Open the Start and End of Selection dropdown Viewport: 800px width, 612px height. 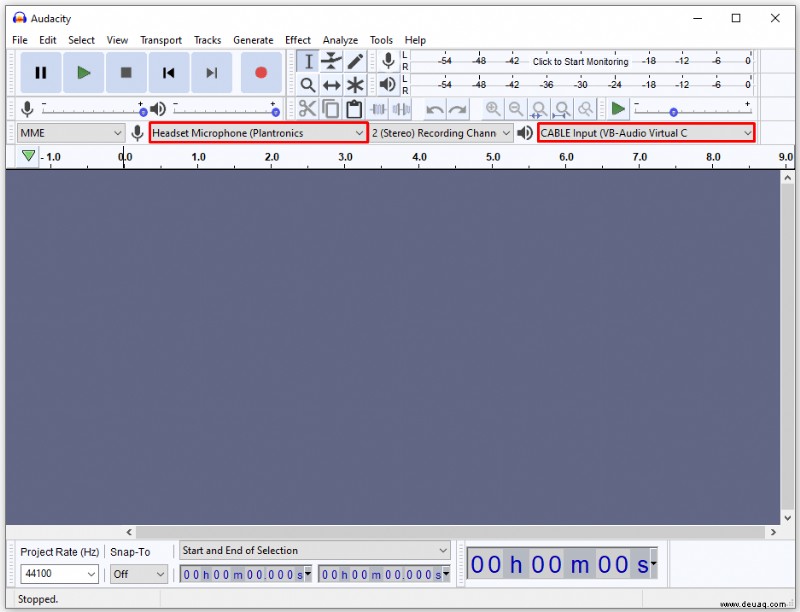point(315,550)
